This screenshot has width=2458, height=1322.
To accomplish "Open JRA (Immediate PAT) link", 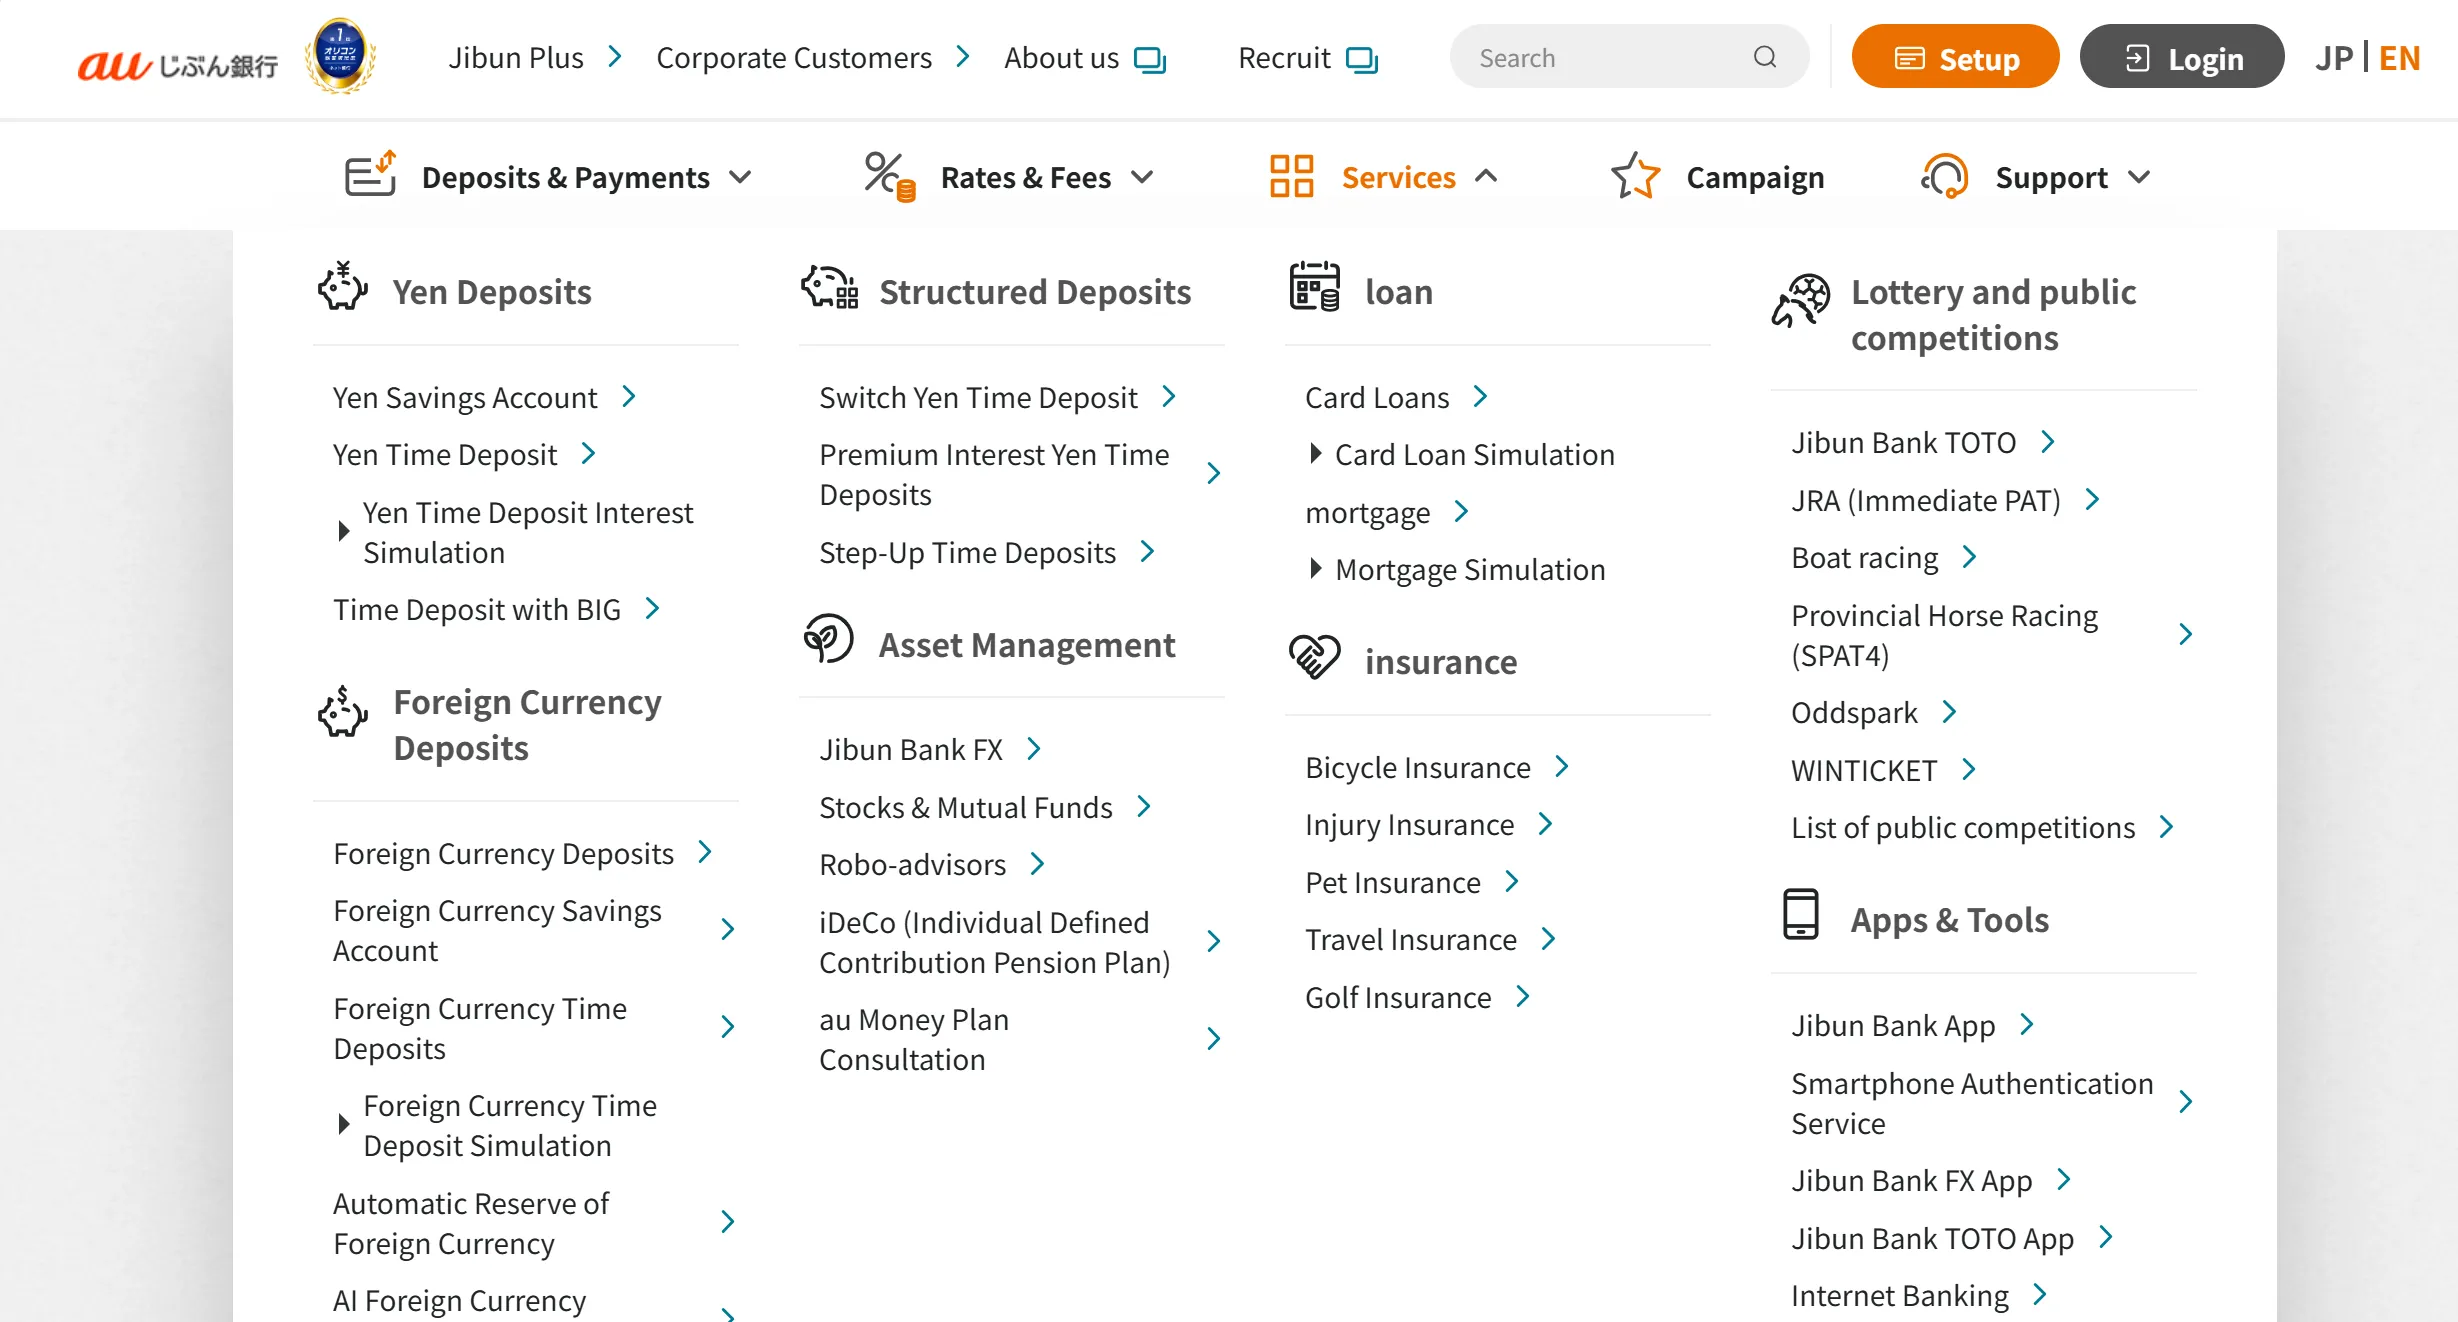I will point(1926,500).
